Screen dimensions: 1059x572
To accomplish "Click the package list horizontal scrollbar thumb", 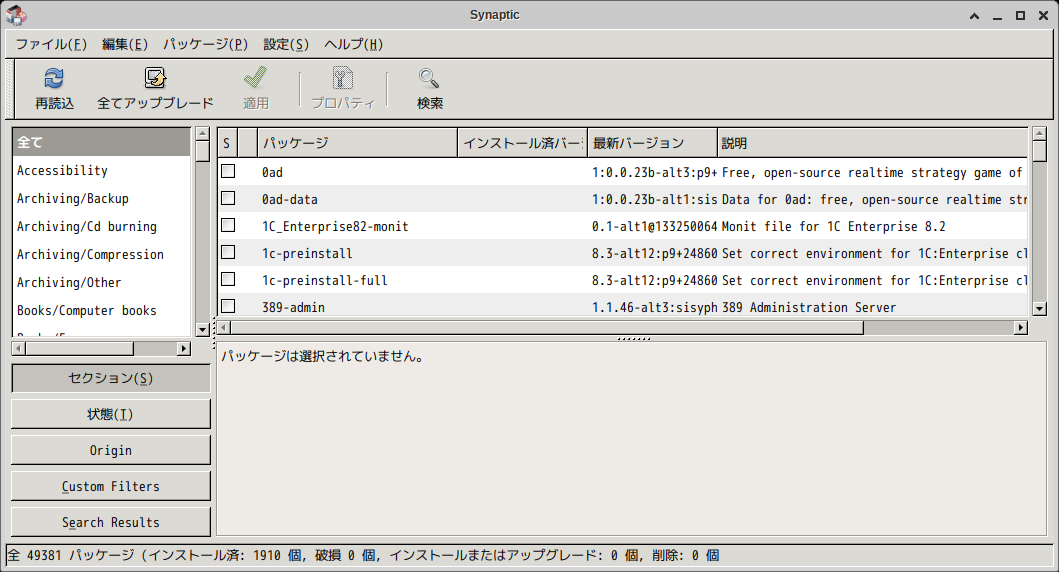I will (547, 328).
